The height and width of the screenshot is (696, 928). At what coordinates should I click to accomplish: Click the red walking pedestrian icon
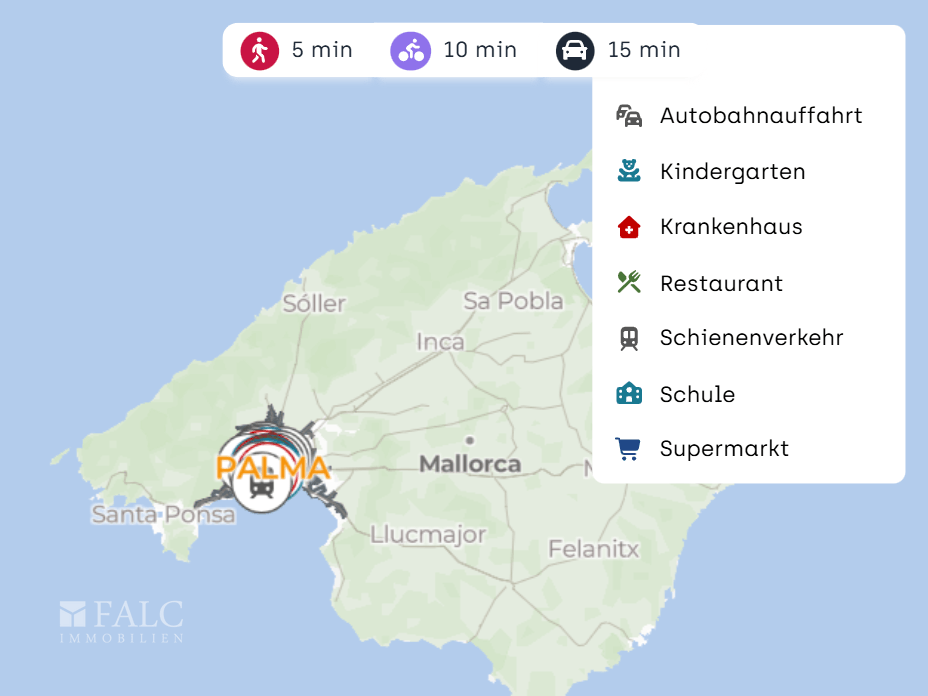click(259, 50)
